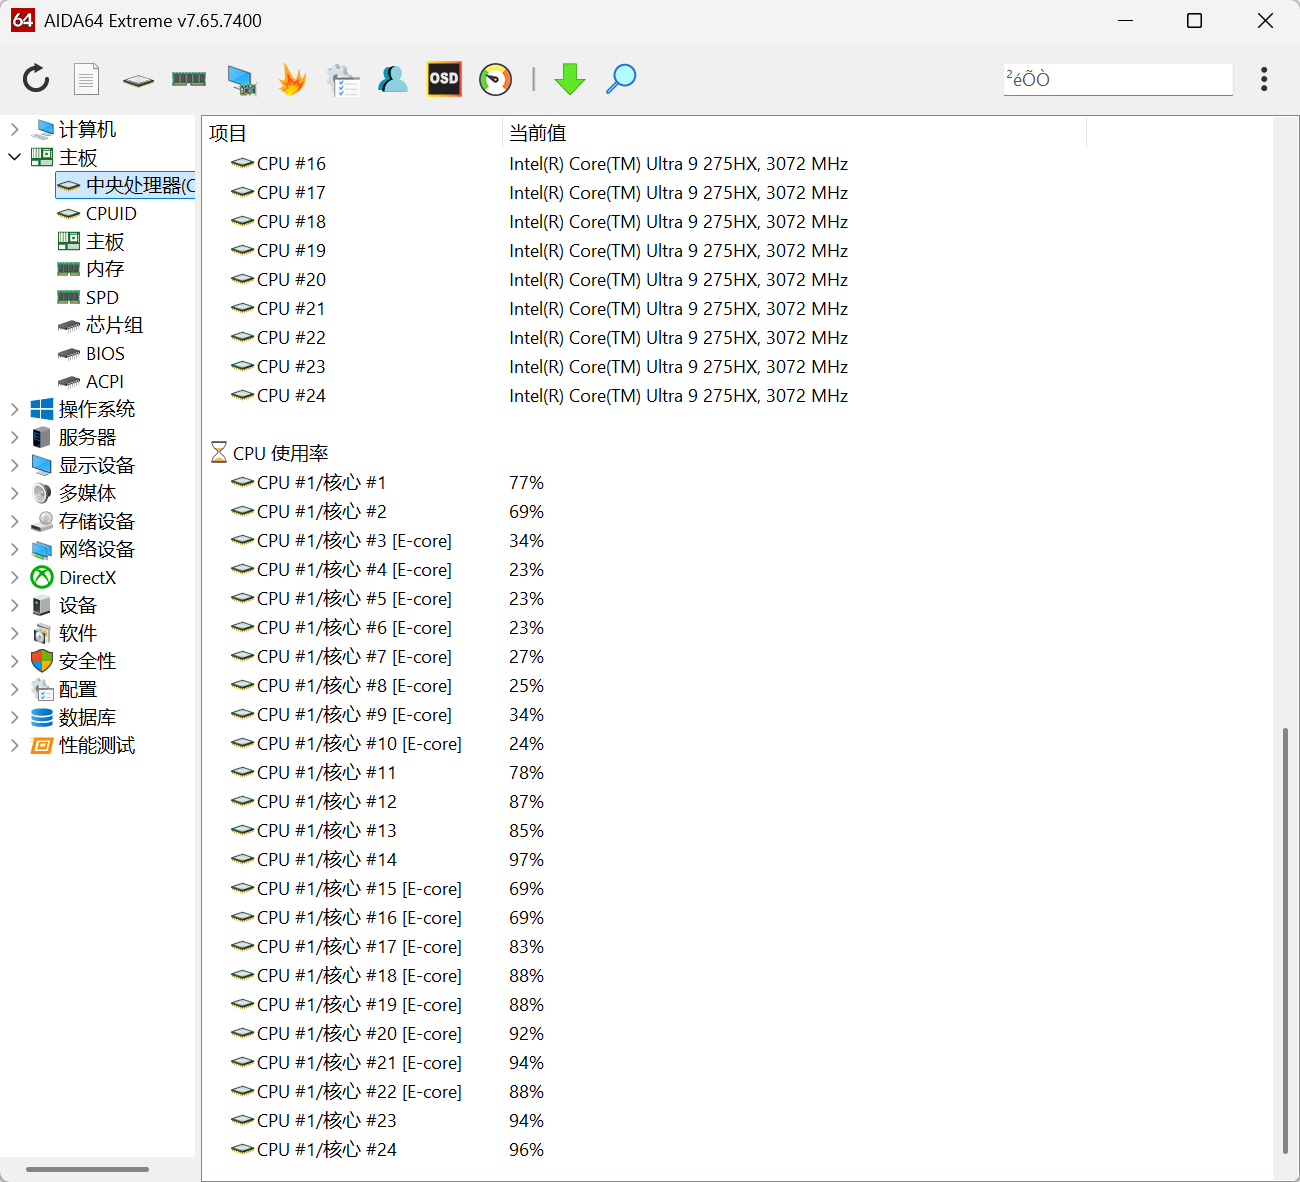Viewport: 1300px width, 1182px height.
Task: Open the preferences checklist toolbar icon
Action: click(343, 80)
